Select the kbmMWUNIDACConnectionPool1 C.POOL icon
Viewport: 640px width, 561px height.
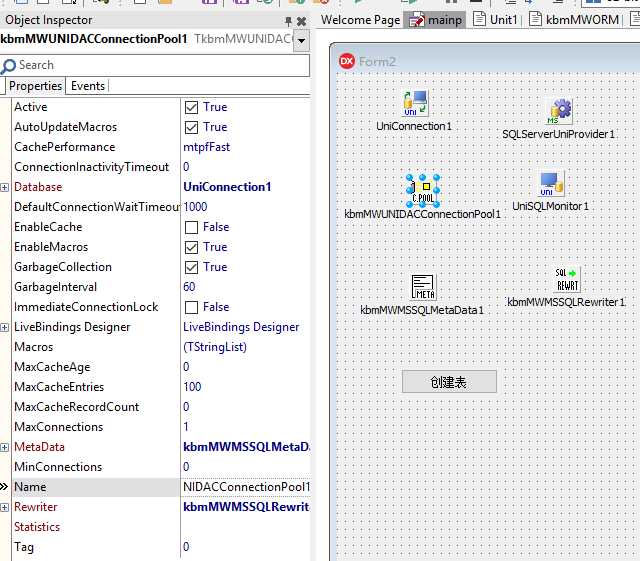pyautogui.click(x=423, y=191)
